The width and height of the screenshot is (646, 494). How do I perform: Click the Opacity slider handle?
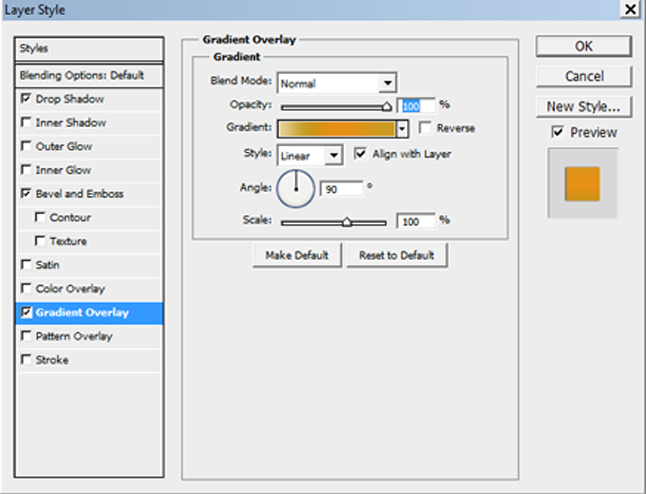[386, 107]
